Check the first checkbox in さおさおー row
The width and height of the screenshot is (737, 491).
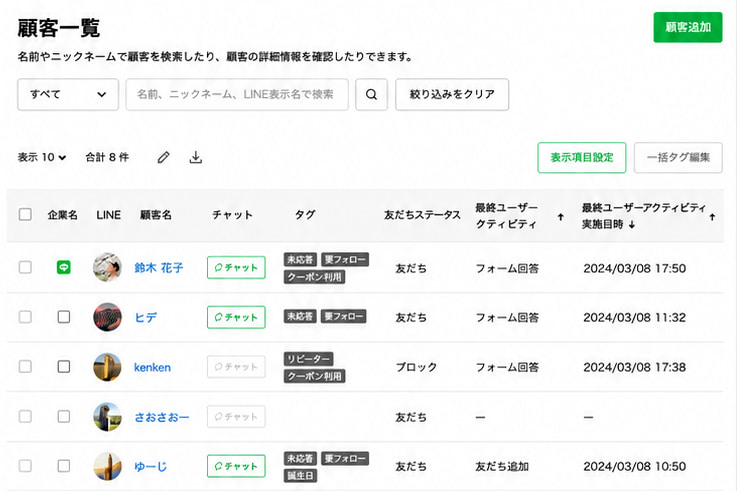(25, 417)
